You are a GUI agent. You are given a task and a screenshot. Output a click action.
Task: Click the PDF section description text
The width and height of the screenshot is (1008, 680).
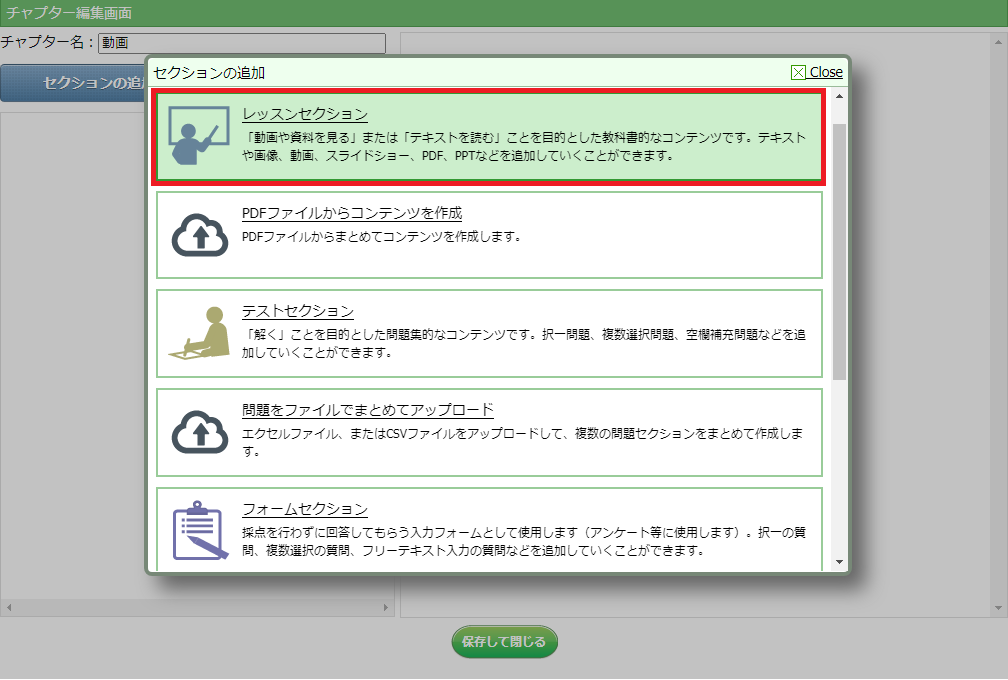click(x=382, y=237)
